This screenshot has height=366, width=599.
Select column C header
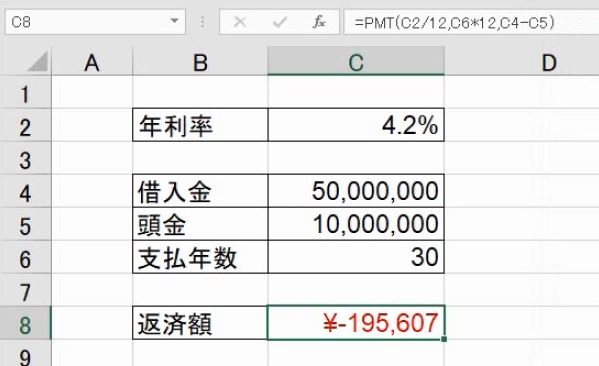356,61
